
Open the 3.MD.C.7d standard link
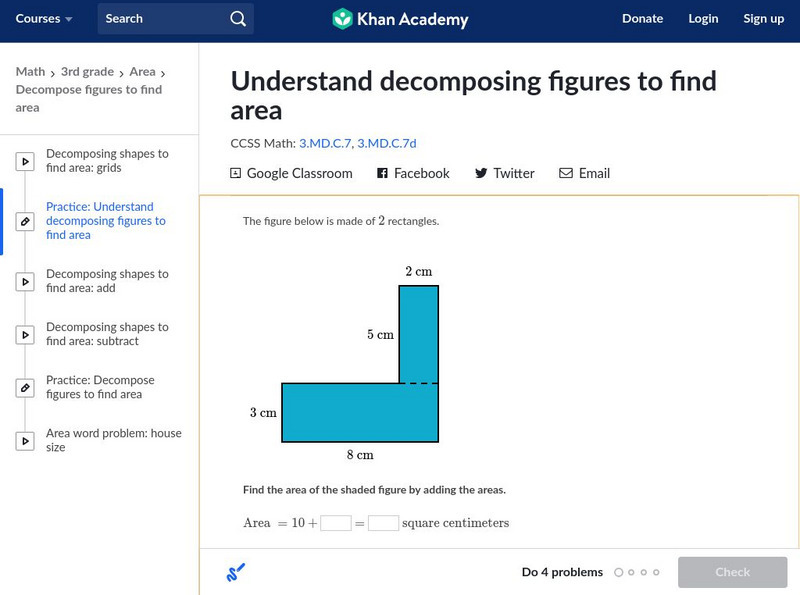(391, 143)
